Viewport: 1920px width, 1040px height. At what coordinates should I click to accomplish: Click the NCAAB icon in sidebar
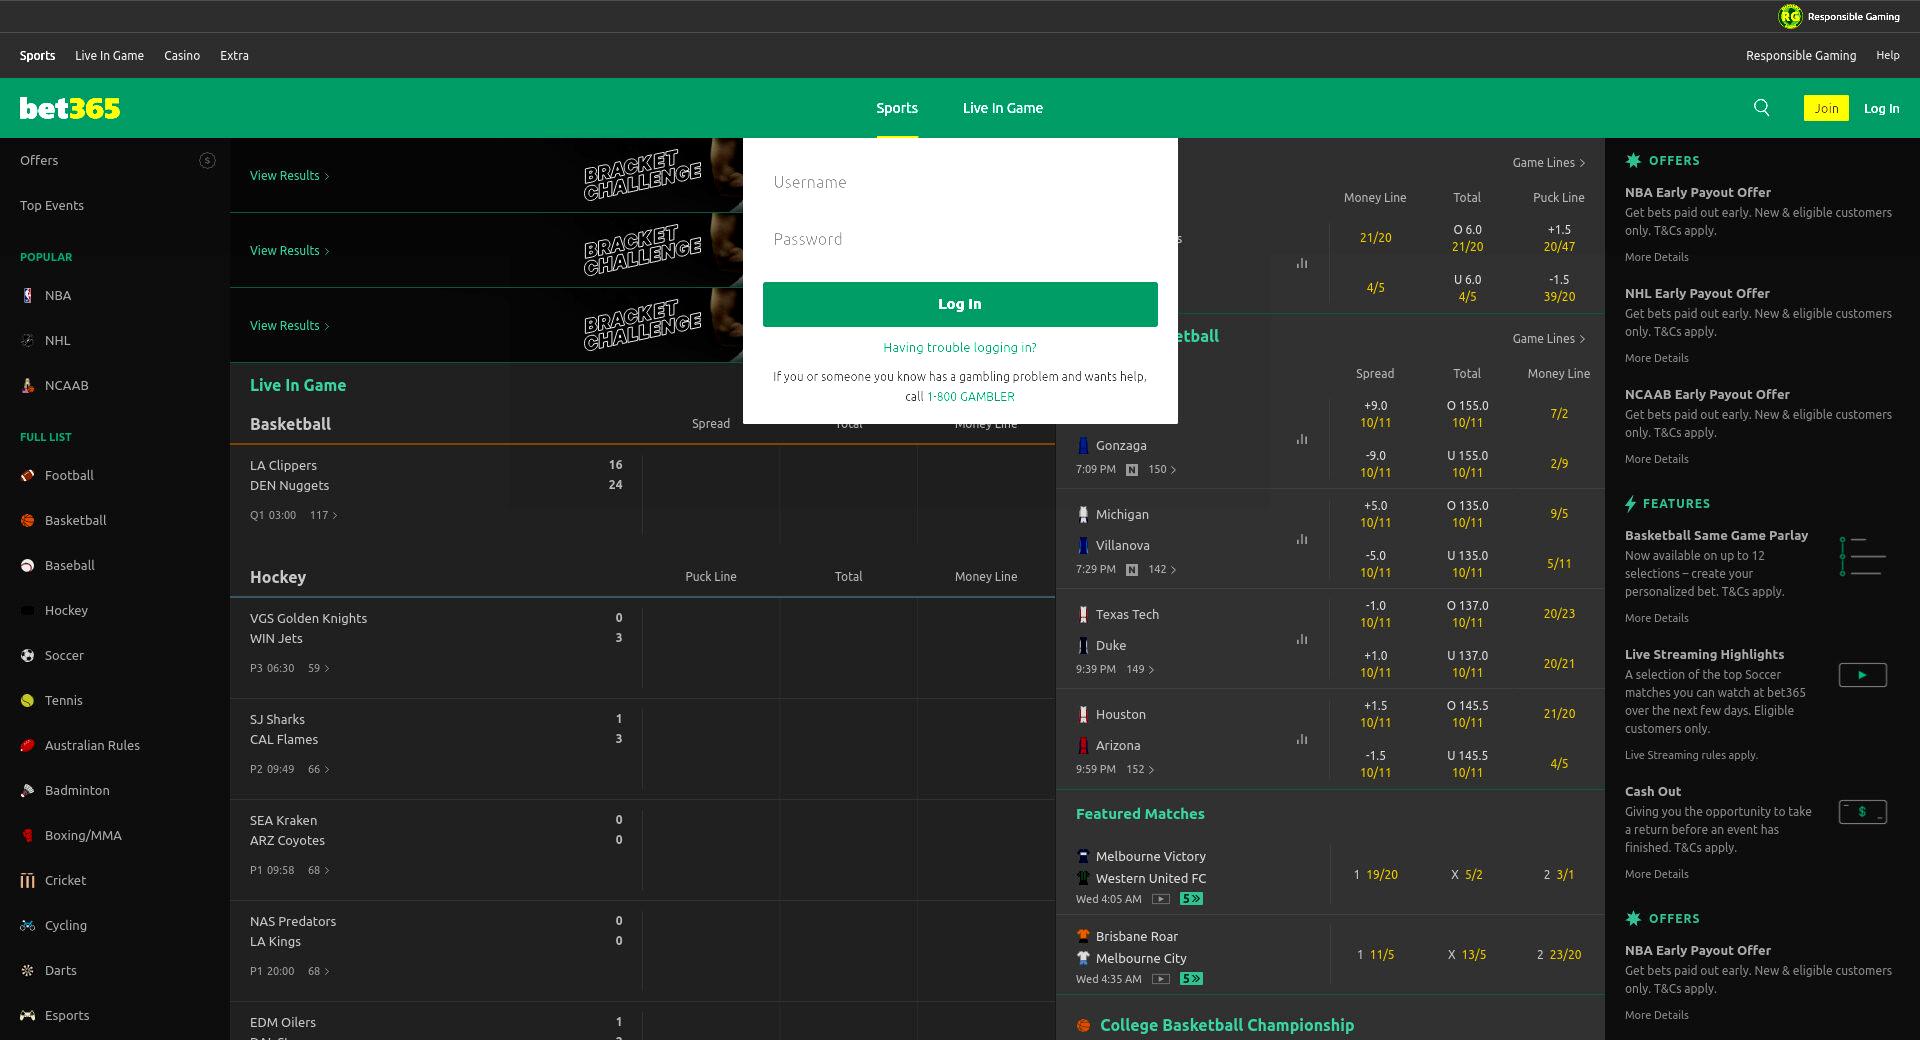click(28, 386)
